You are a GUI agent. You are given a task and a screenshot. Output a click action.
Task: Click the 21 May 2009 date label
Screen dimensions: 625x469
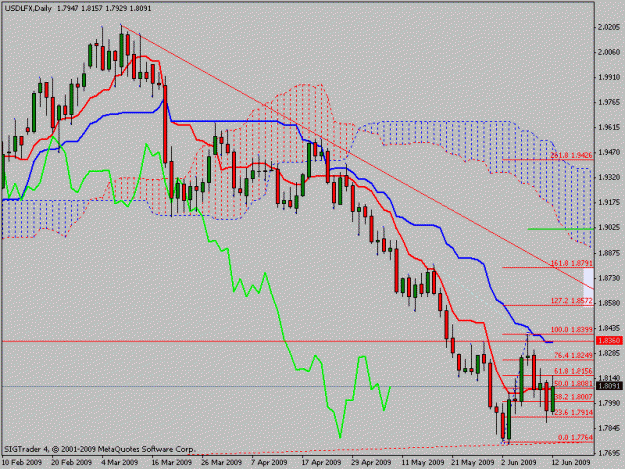[x=473, y=462]
